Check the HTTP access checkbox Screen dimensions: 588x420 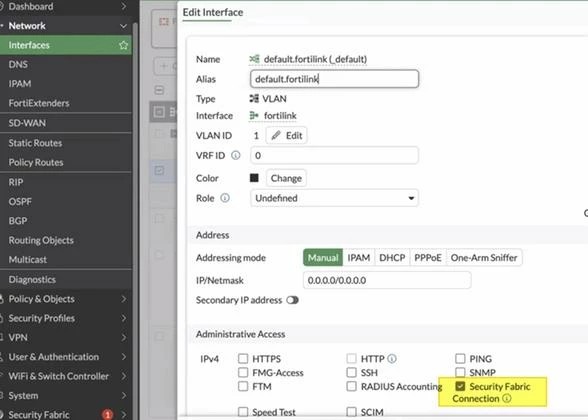coord(351,359)
